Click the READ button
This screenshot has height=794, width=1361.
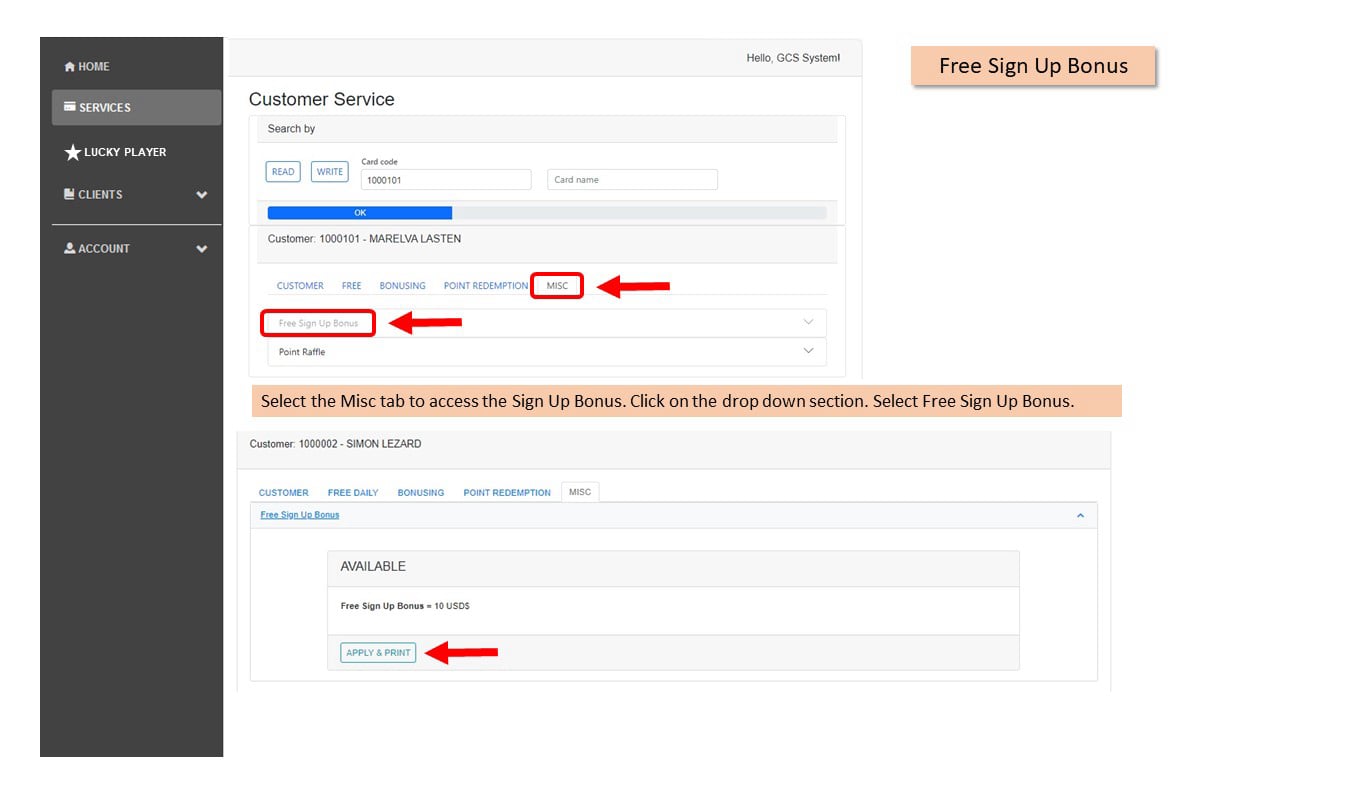click(283, 172)
